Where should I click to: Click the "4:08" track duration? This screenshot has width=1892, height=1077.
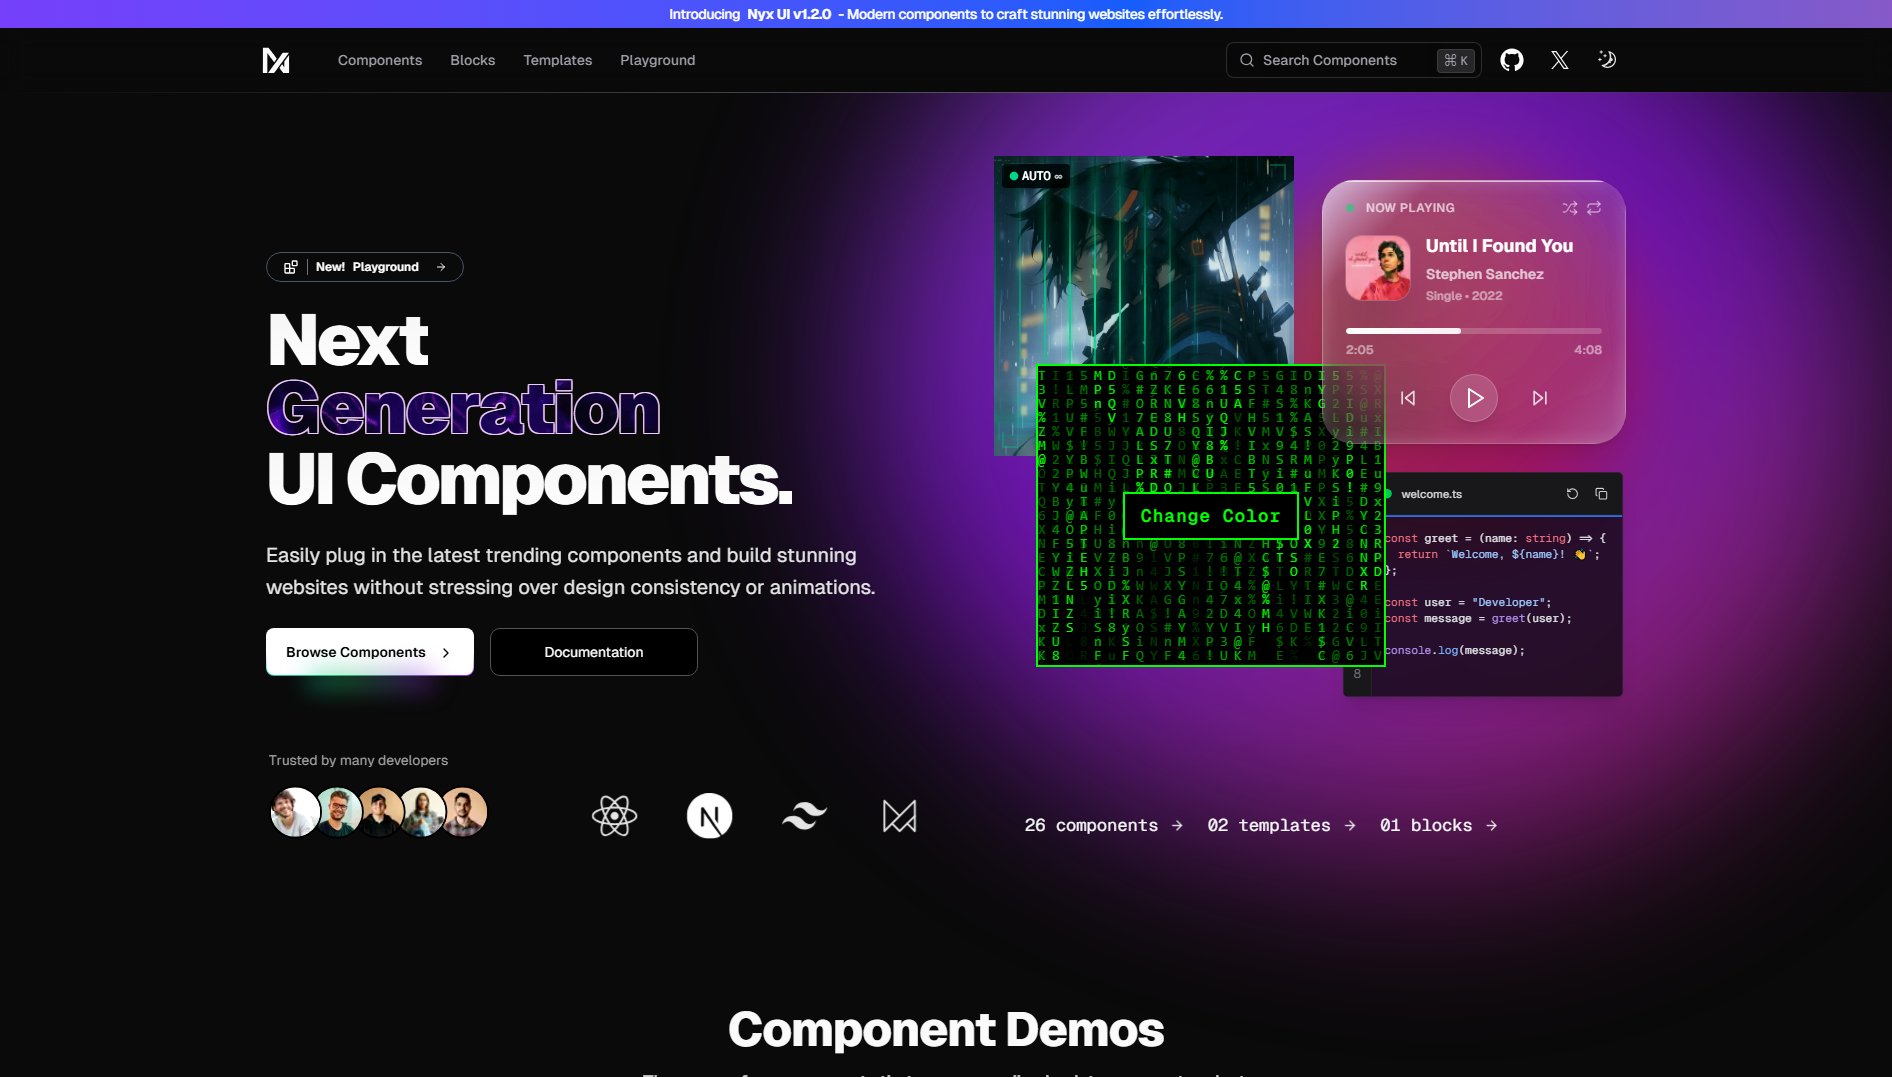tap(1587, 350)
